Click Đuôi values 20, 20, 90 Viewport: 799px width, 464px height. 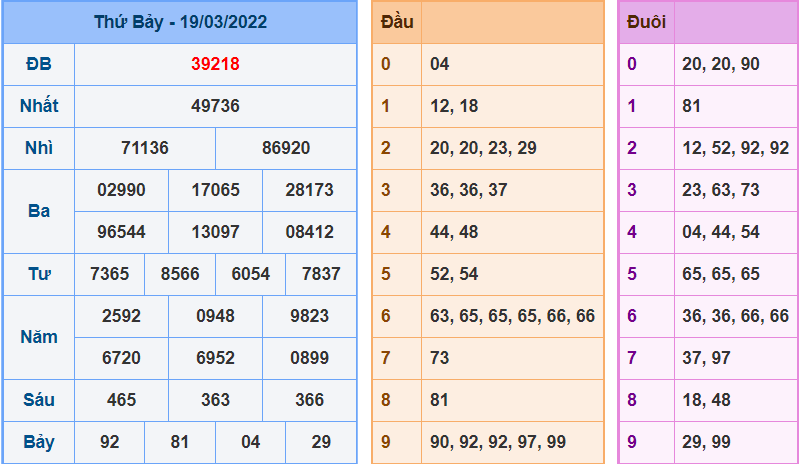click(721, 64)
